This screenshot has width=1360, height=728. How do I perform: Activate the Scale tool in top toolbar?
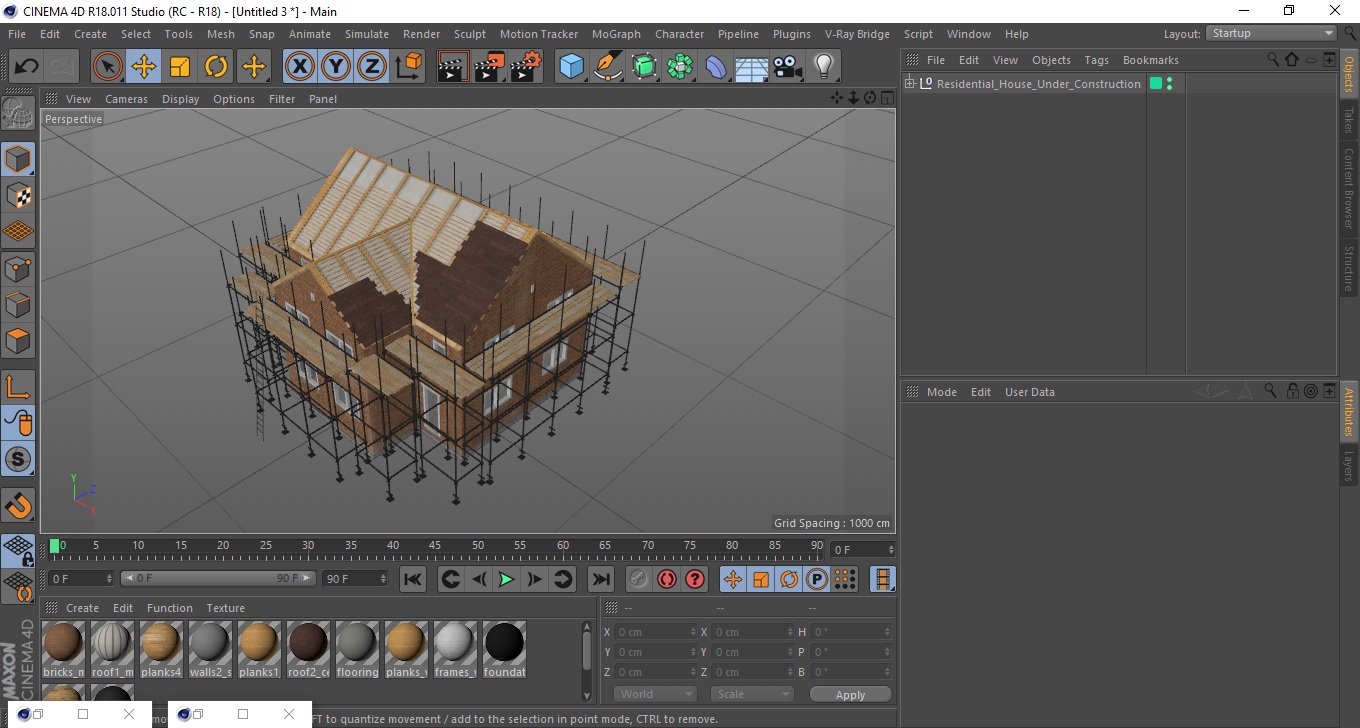(x=180, y=67)
